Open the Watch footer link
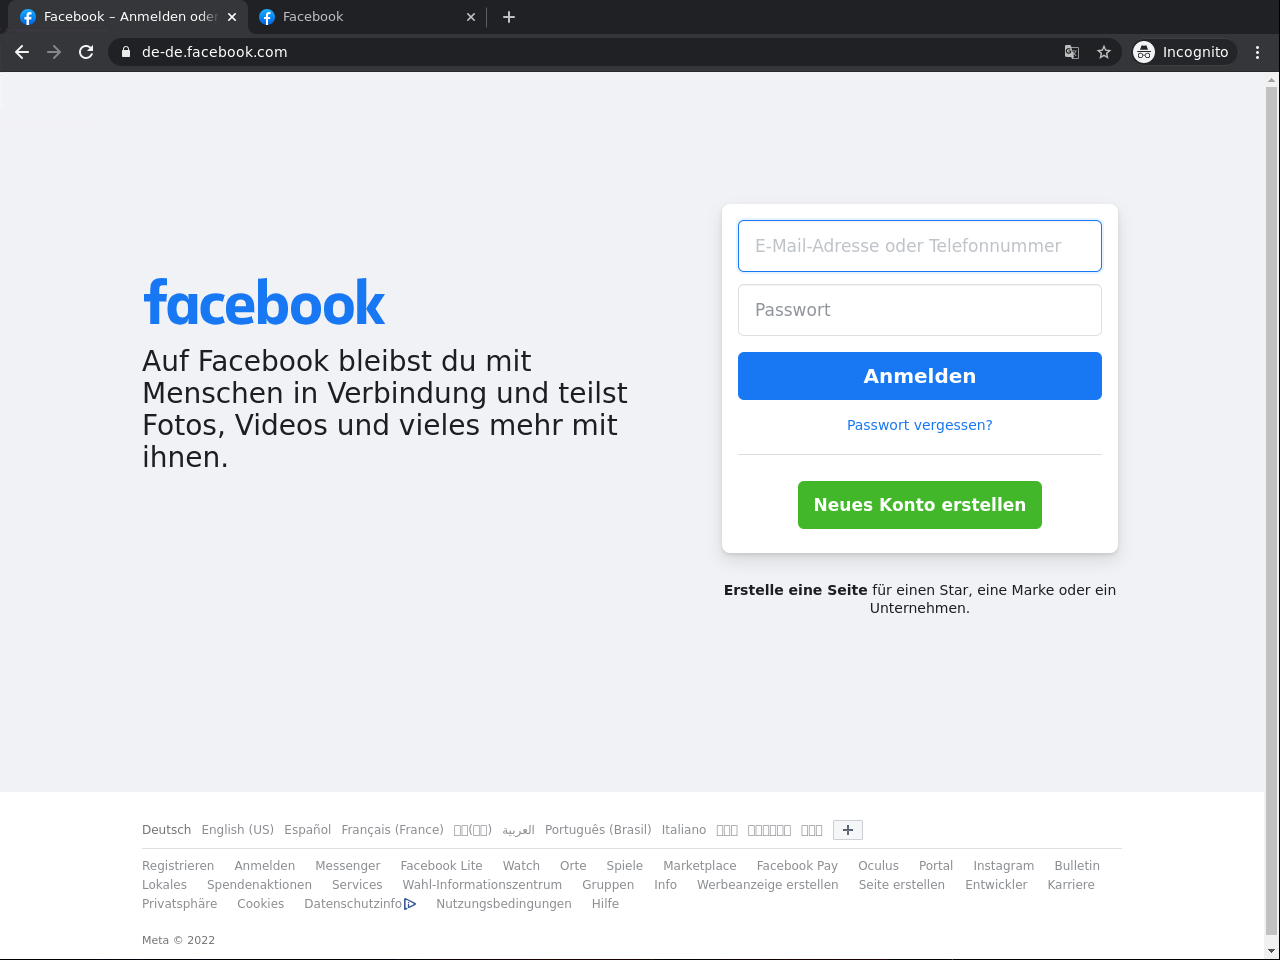Image resolution: width=1280 pixels, height=960 pixels. (521, 866)
